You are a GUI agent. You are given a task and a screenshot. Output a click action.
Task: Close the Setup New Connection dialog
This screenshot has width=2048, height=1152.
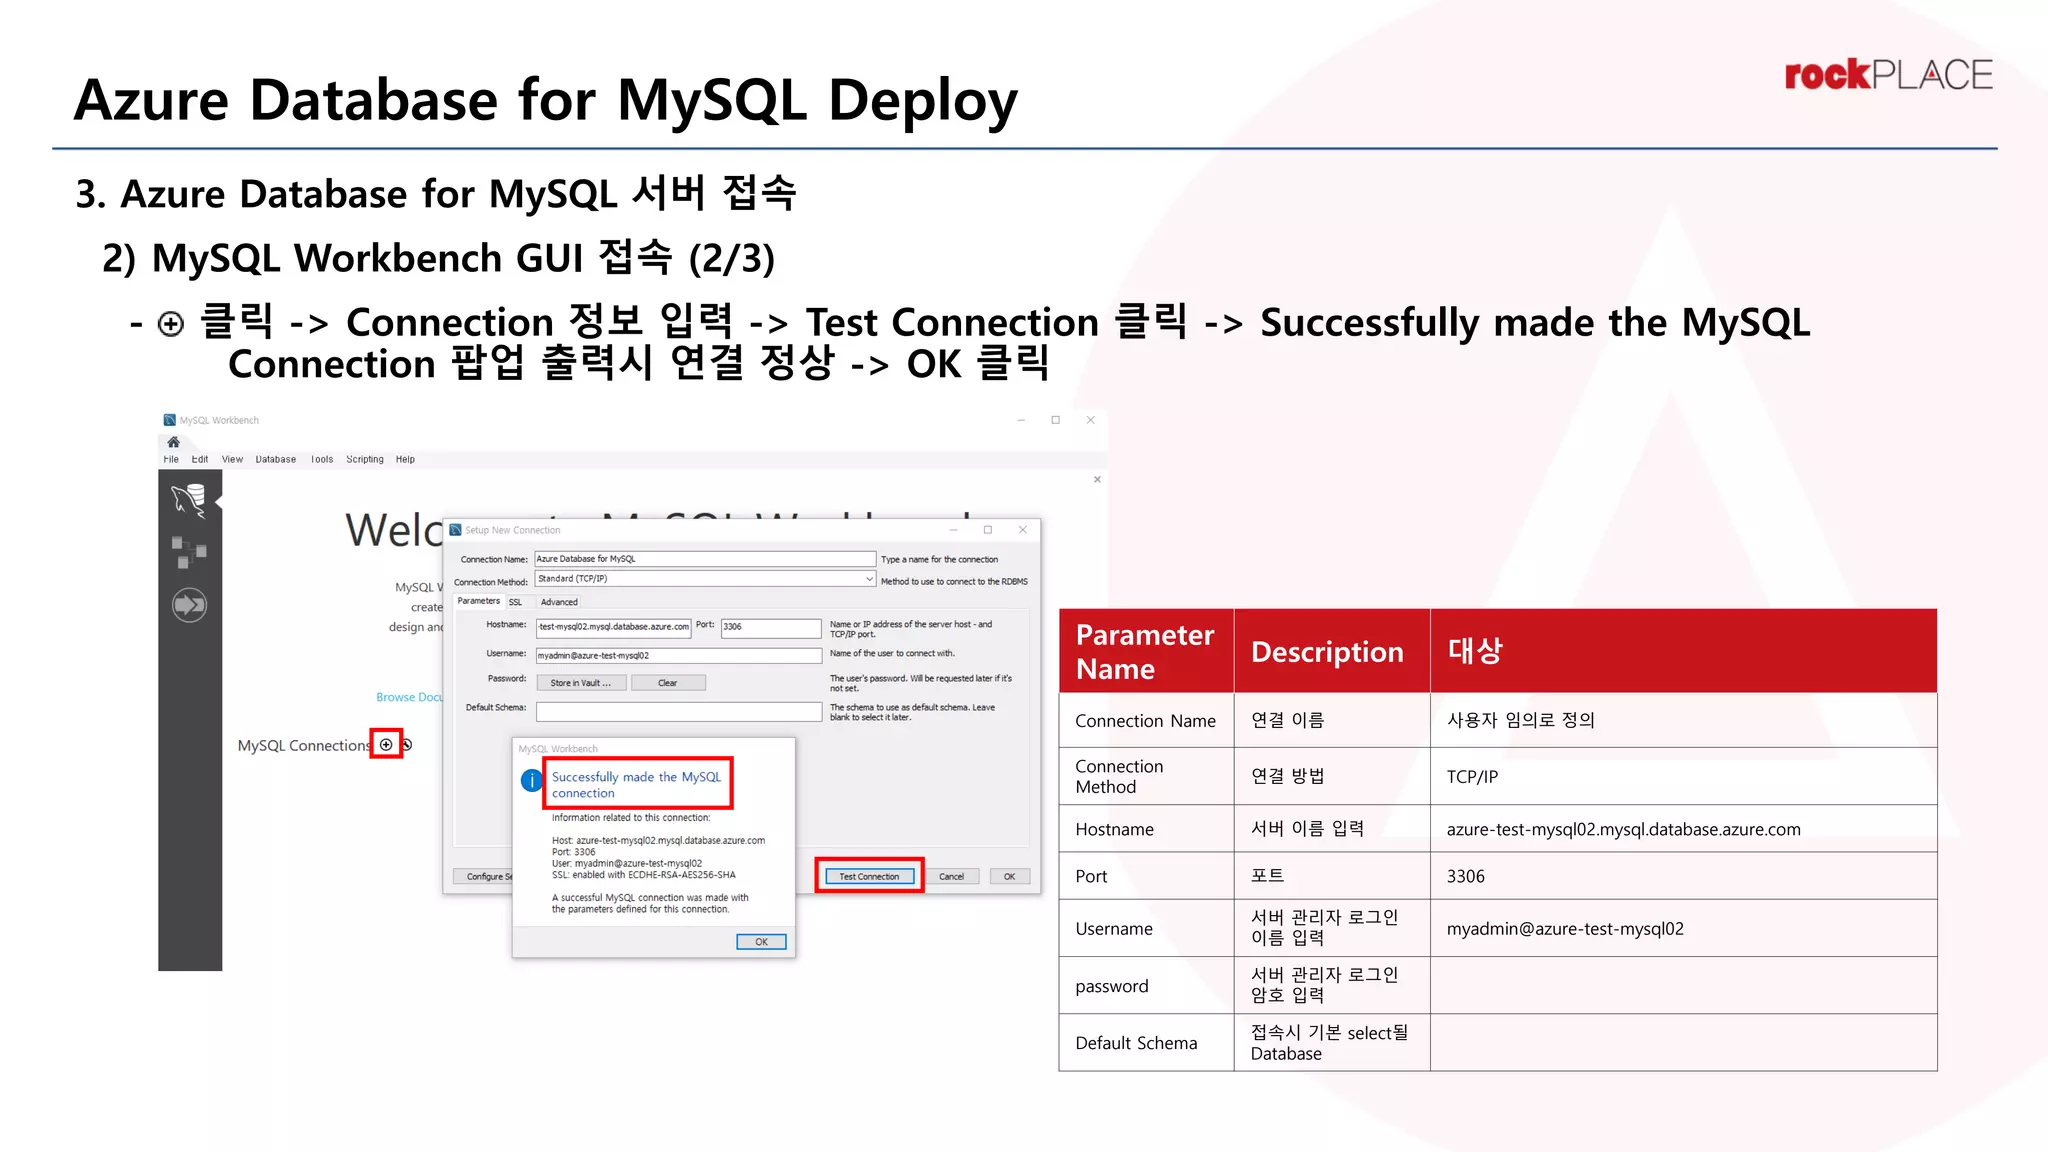1023,530
